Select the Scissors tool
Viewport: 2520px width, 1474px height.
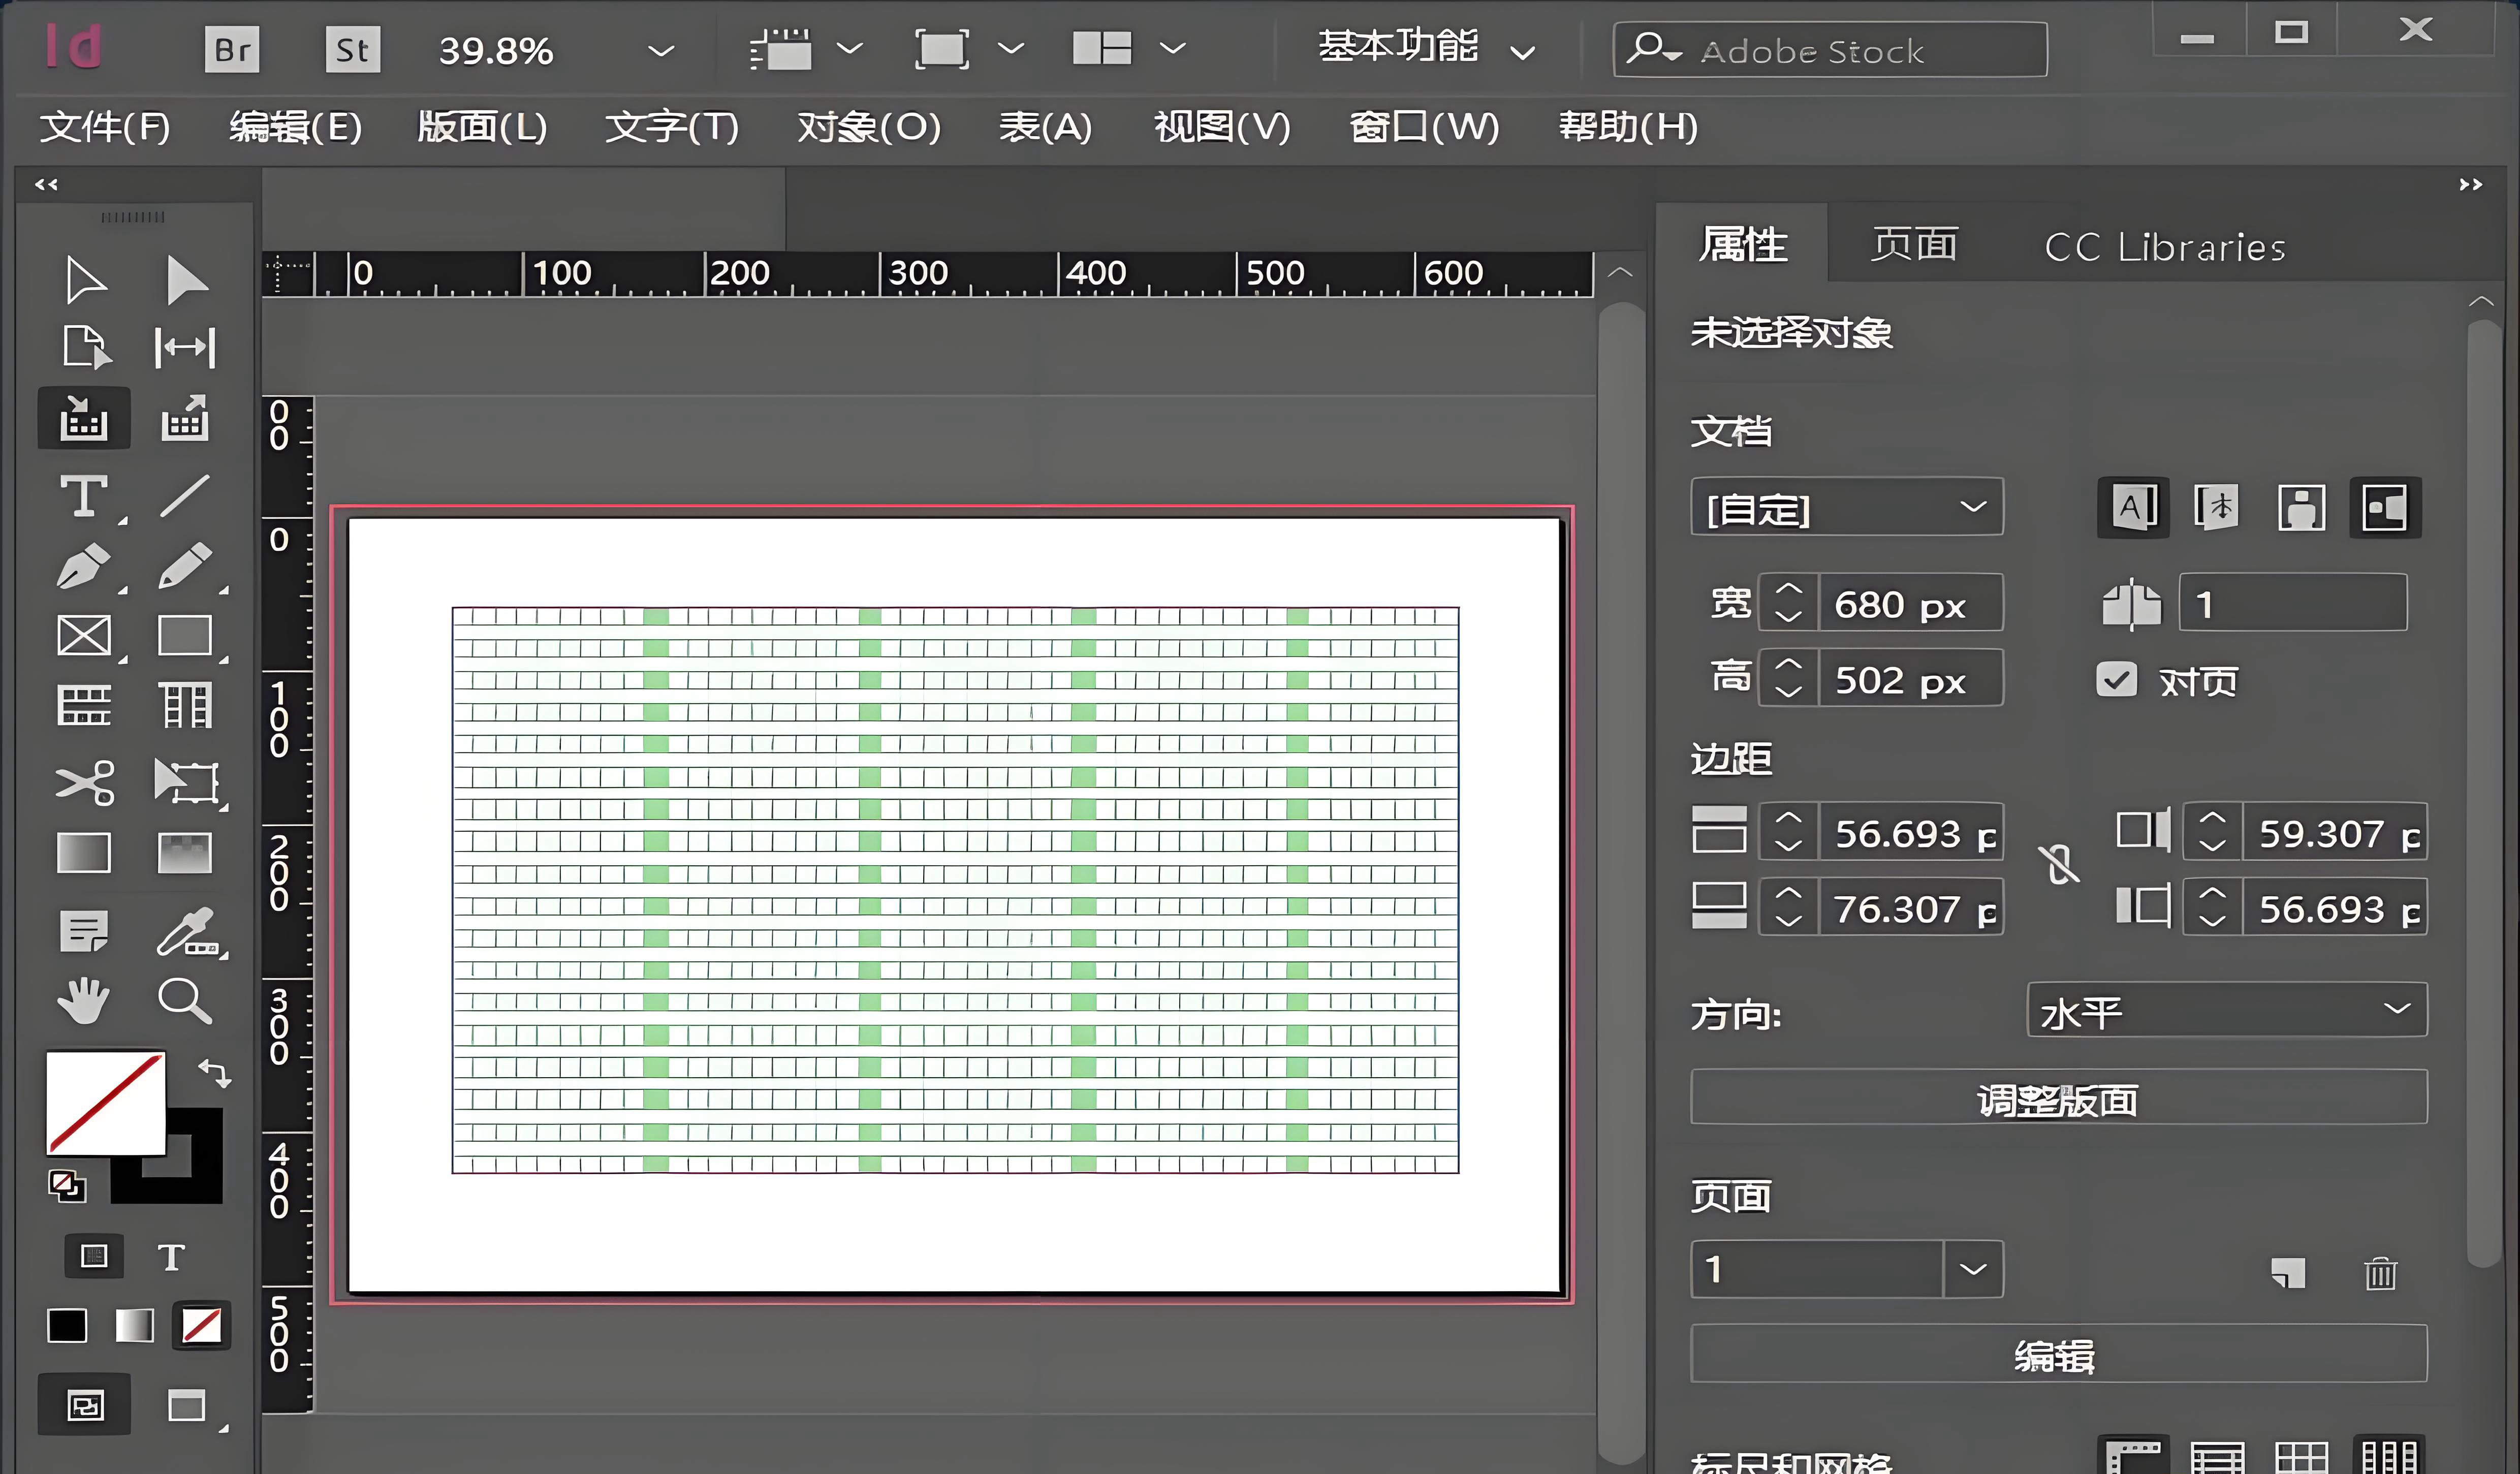point(84,782)
